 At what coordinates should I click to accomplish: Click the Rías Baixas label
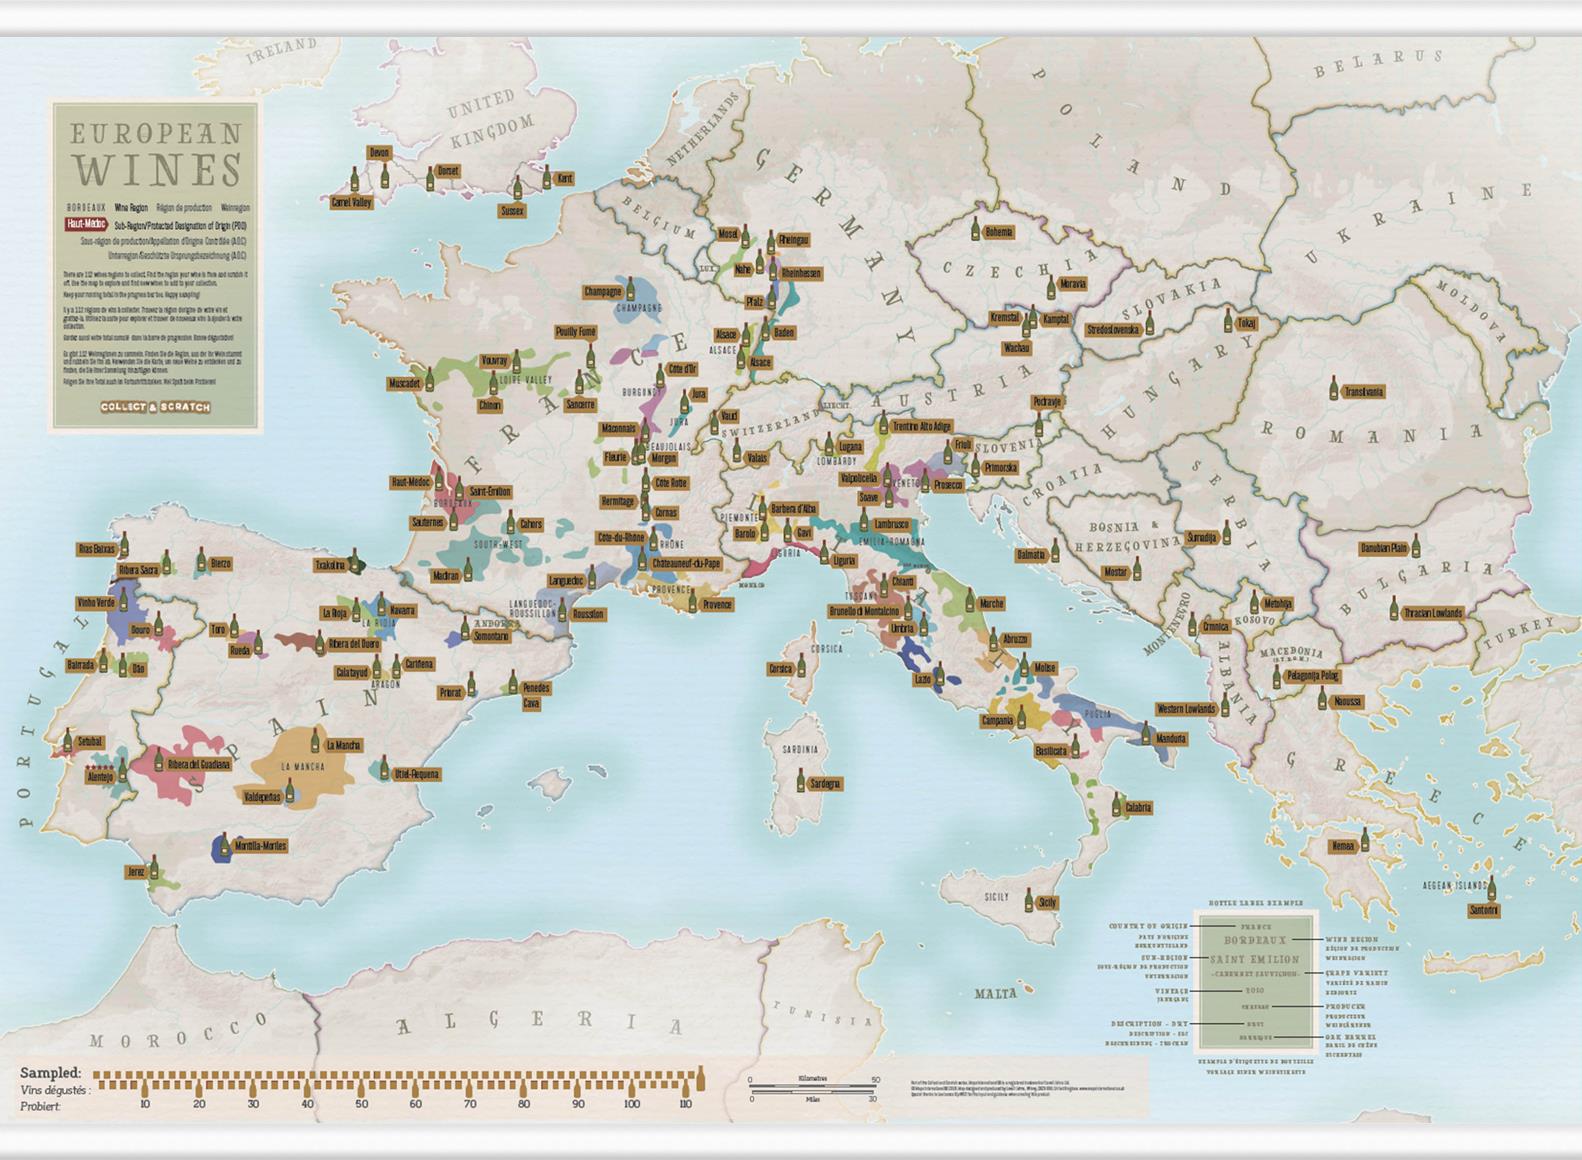pos(97,549)
